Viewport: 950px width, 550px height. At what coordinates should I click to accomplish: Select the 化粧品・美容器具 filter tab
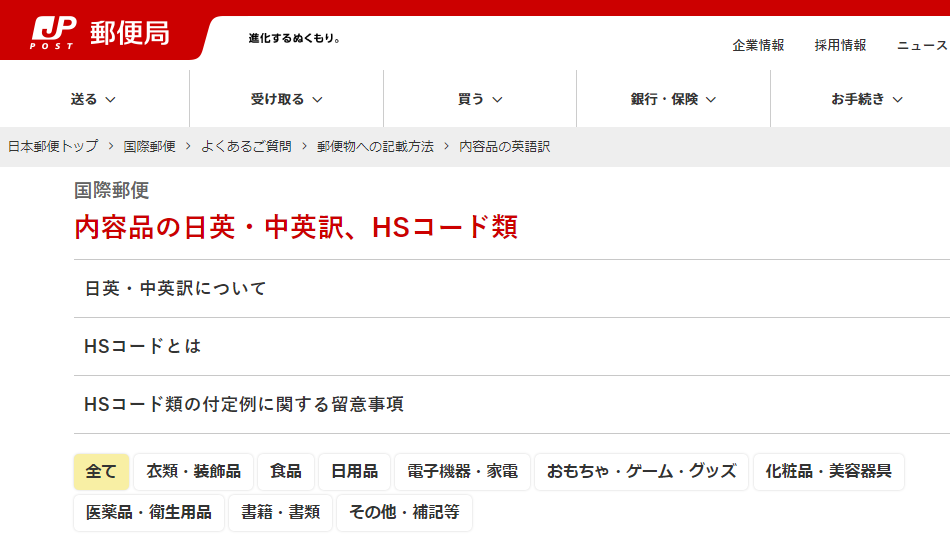(829, 471)
